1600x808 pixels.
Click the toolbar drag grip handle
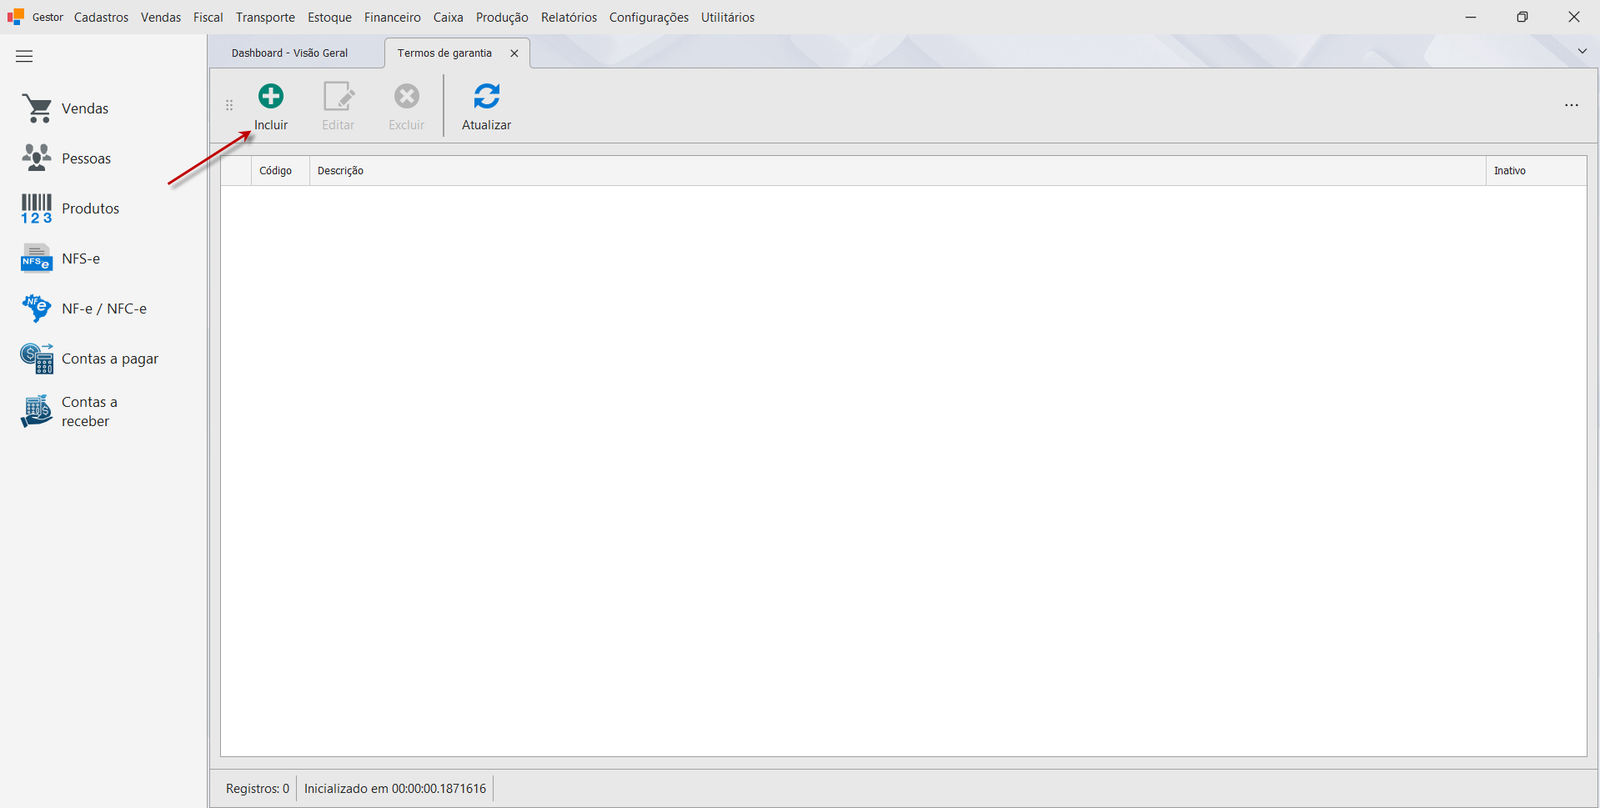[229, 105]
